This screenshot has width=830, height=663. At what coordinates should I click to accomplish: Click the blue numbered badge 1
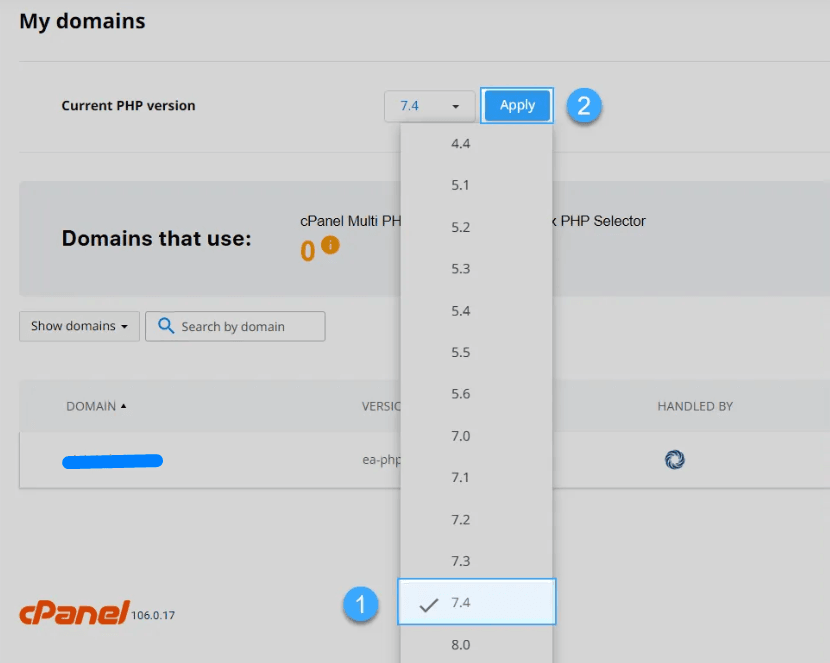pyautogui.click(x=361, y=604)
